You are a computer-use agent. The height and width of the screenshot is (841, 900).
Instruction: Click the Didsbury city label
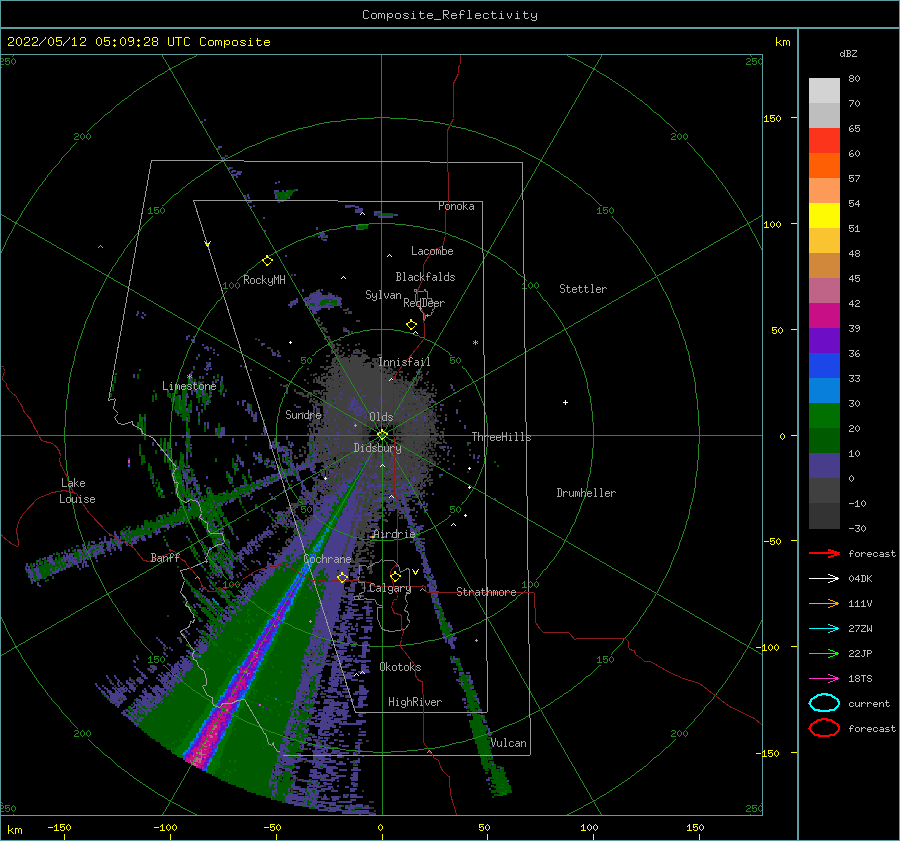378,448
